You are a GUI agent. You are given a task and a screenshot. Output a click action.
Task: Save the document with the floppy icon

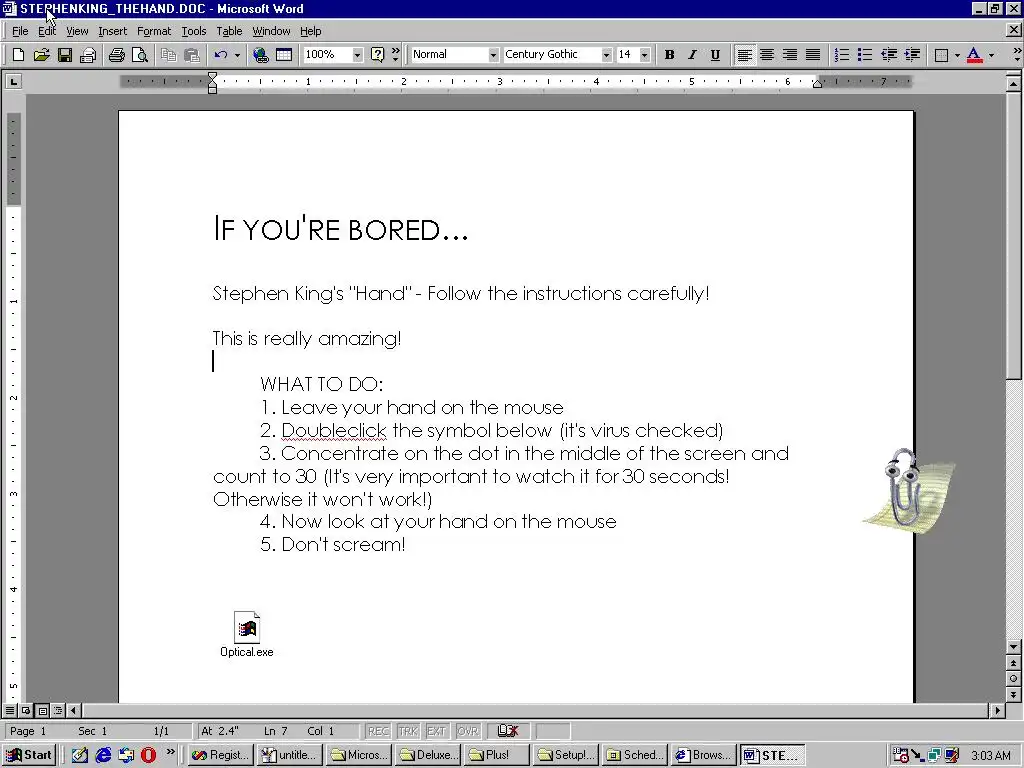point(65,55)
